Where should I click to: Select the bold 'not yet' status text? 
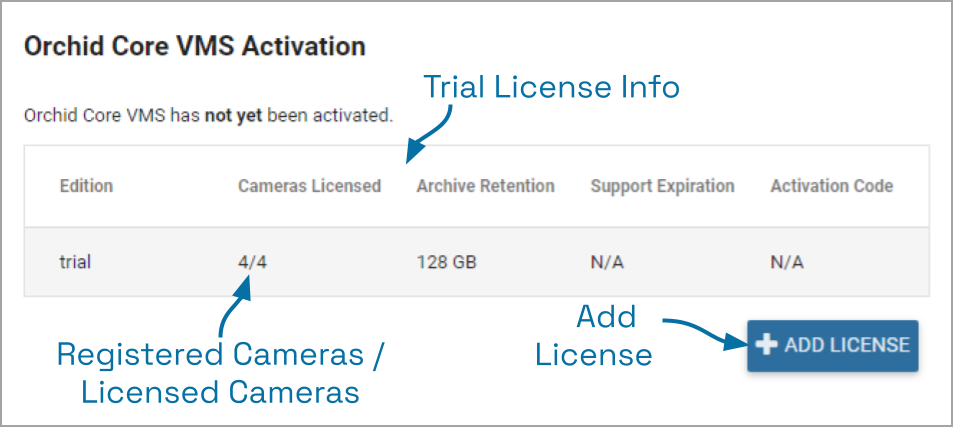pyautogui.click(x=232, y=115)
